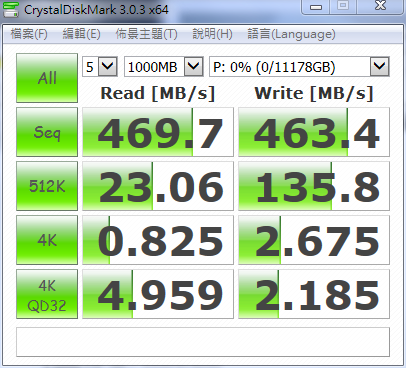The width and height of the screenshot is (406, 368).
Task: Select the Seq read result 469.7
Action: [158, 132]
